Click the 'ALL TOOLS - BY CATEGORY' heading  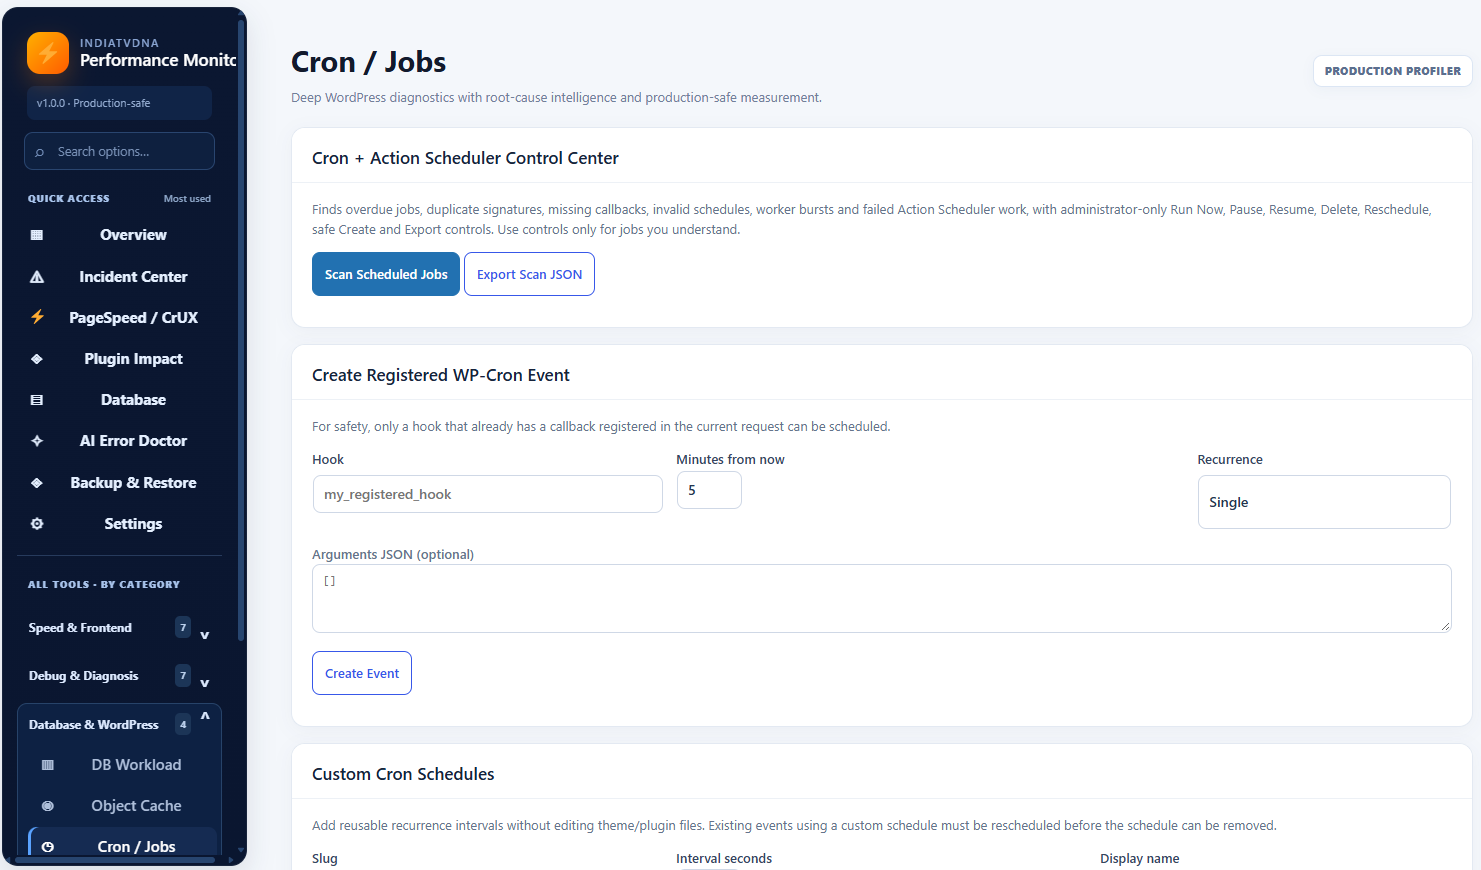[104, 585]
